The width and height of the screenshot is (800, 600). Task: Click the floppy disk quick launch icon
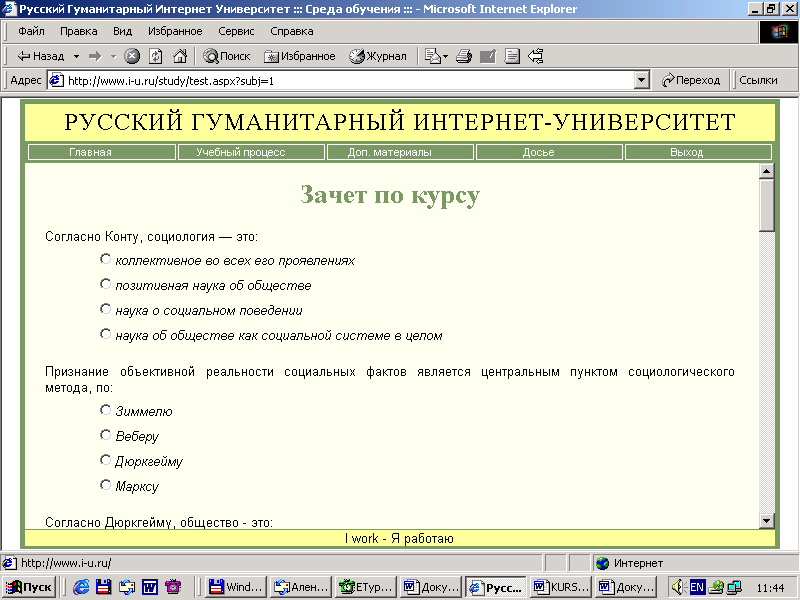click(104, 587)
